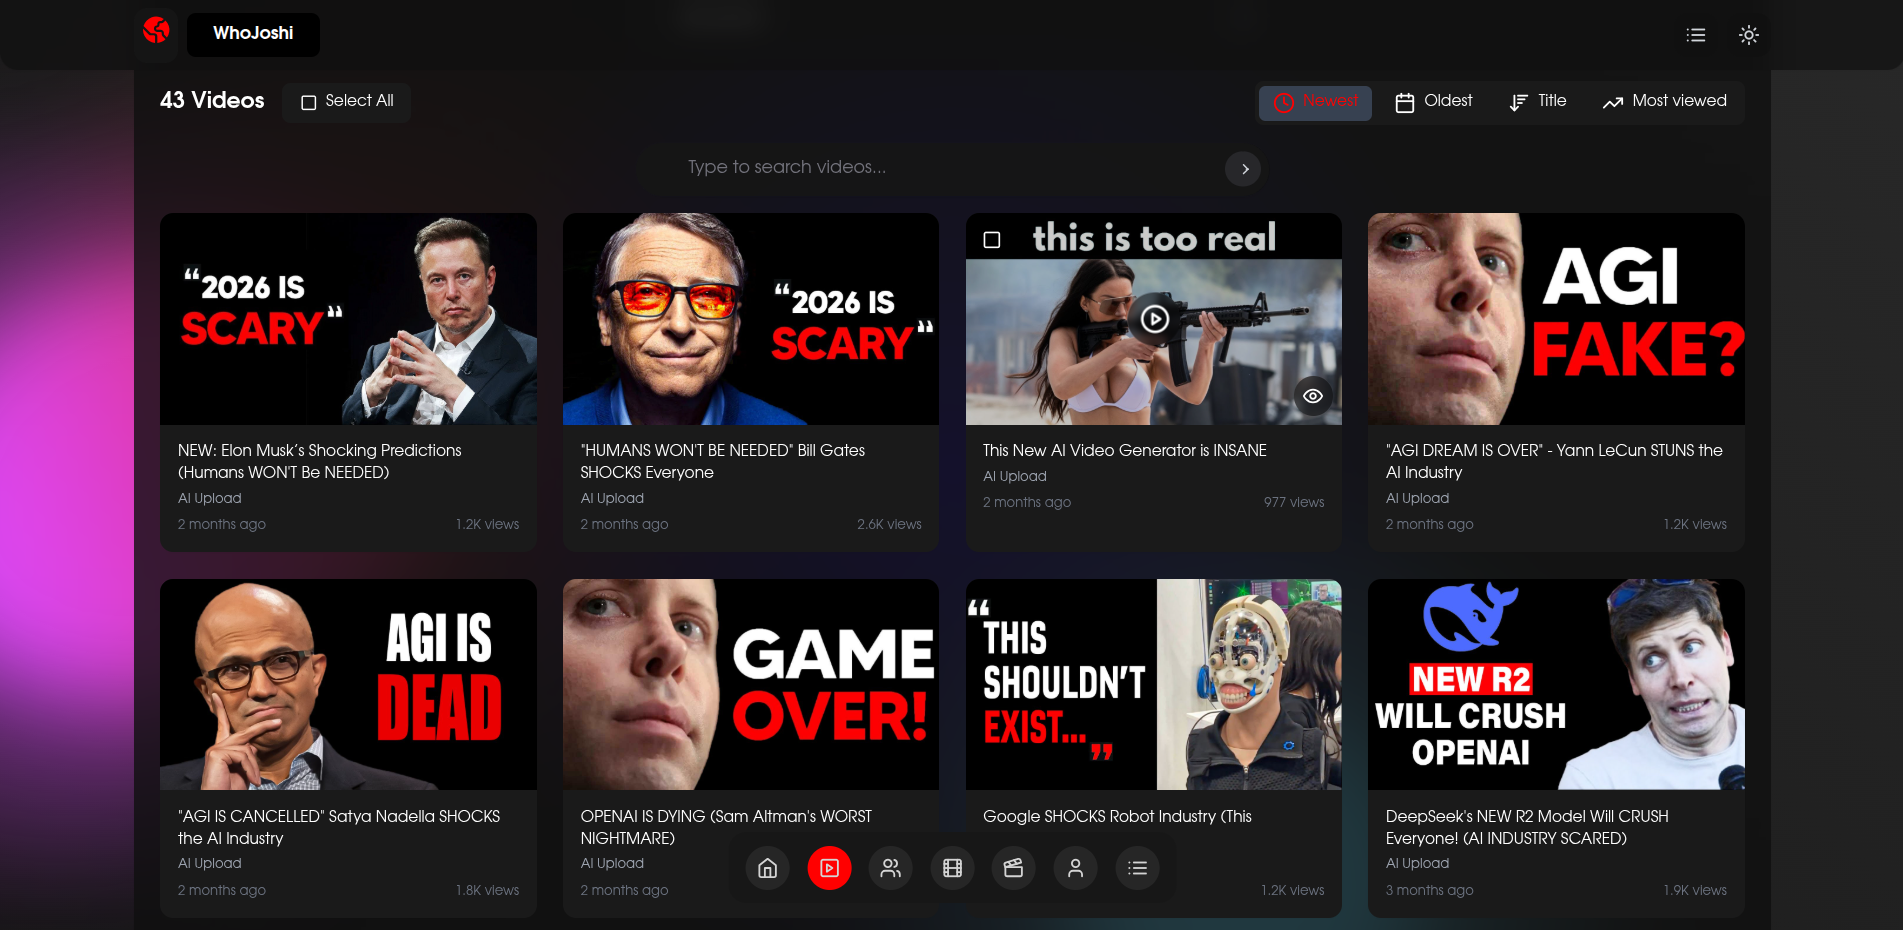The width and height of the screenshot is (1903, 930).
Task: Open Bill Gates 2026 IS SCARY thumbnail
Action: 751,319
